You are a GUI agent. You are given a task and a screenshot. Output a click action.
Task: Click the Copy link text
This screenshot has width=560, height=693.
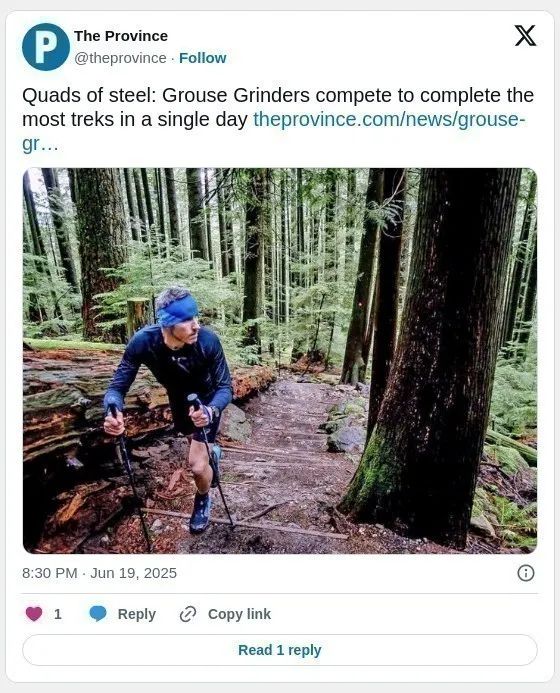point(239,614)
